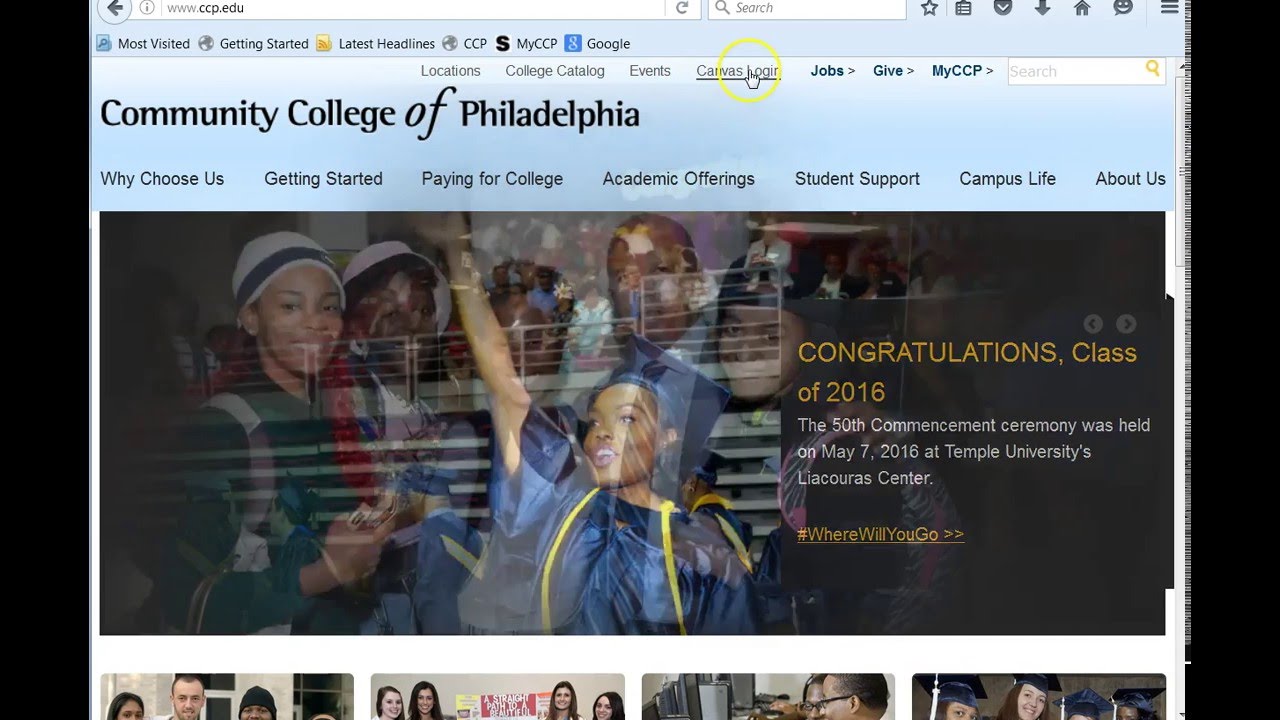This screenshot has width=1280, height=720.
Task: Open the MyCCP bookmark
Action: [527, 44]
